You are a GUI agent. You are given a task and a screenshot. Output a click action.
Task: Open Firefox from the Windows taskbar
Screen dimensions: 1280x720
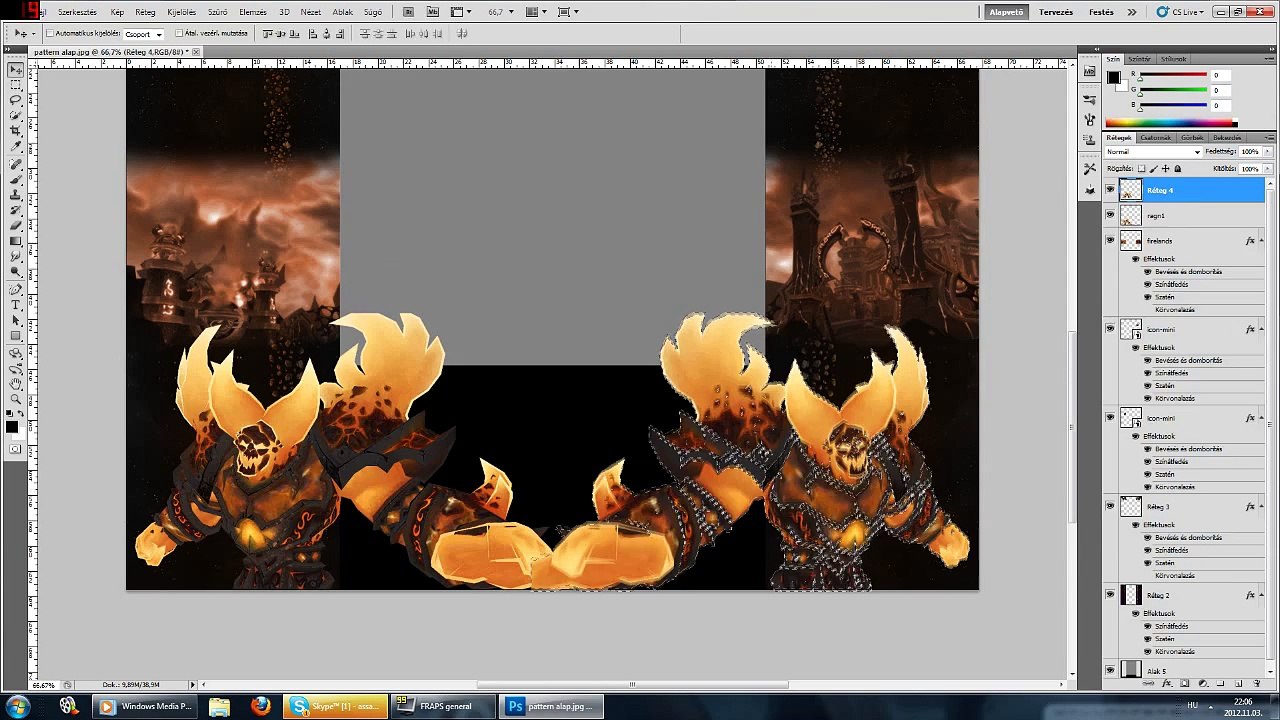point(260,706)
